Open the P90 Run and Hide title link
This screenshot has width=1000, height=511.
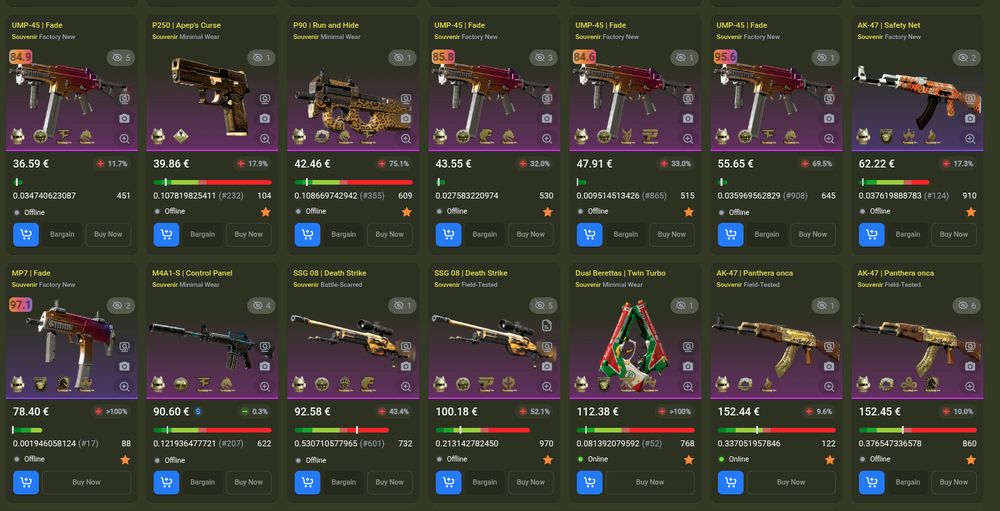[x=325, y=26]
